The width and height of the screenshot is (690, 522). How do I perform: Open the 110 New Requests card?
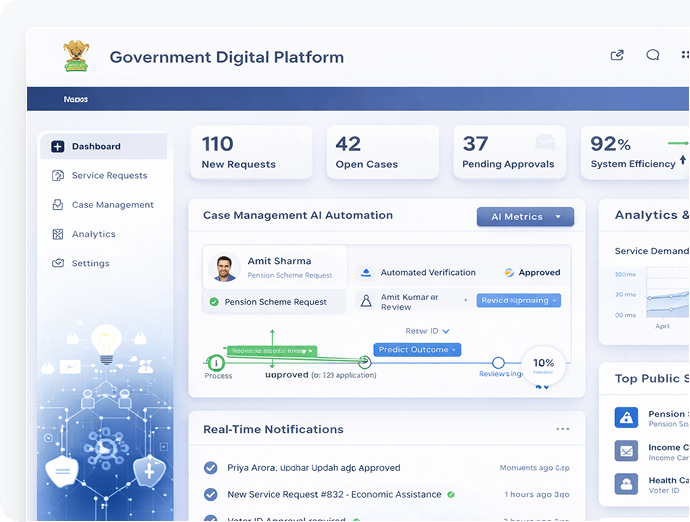(251, 152)
